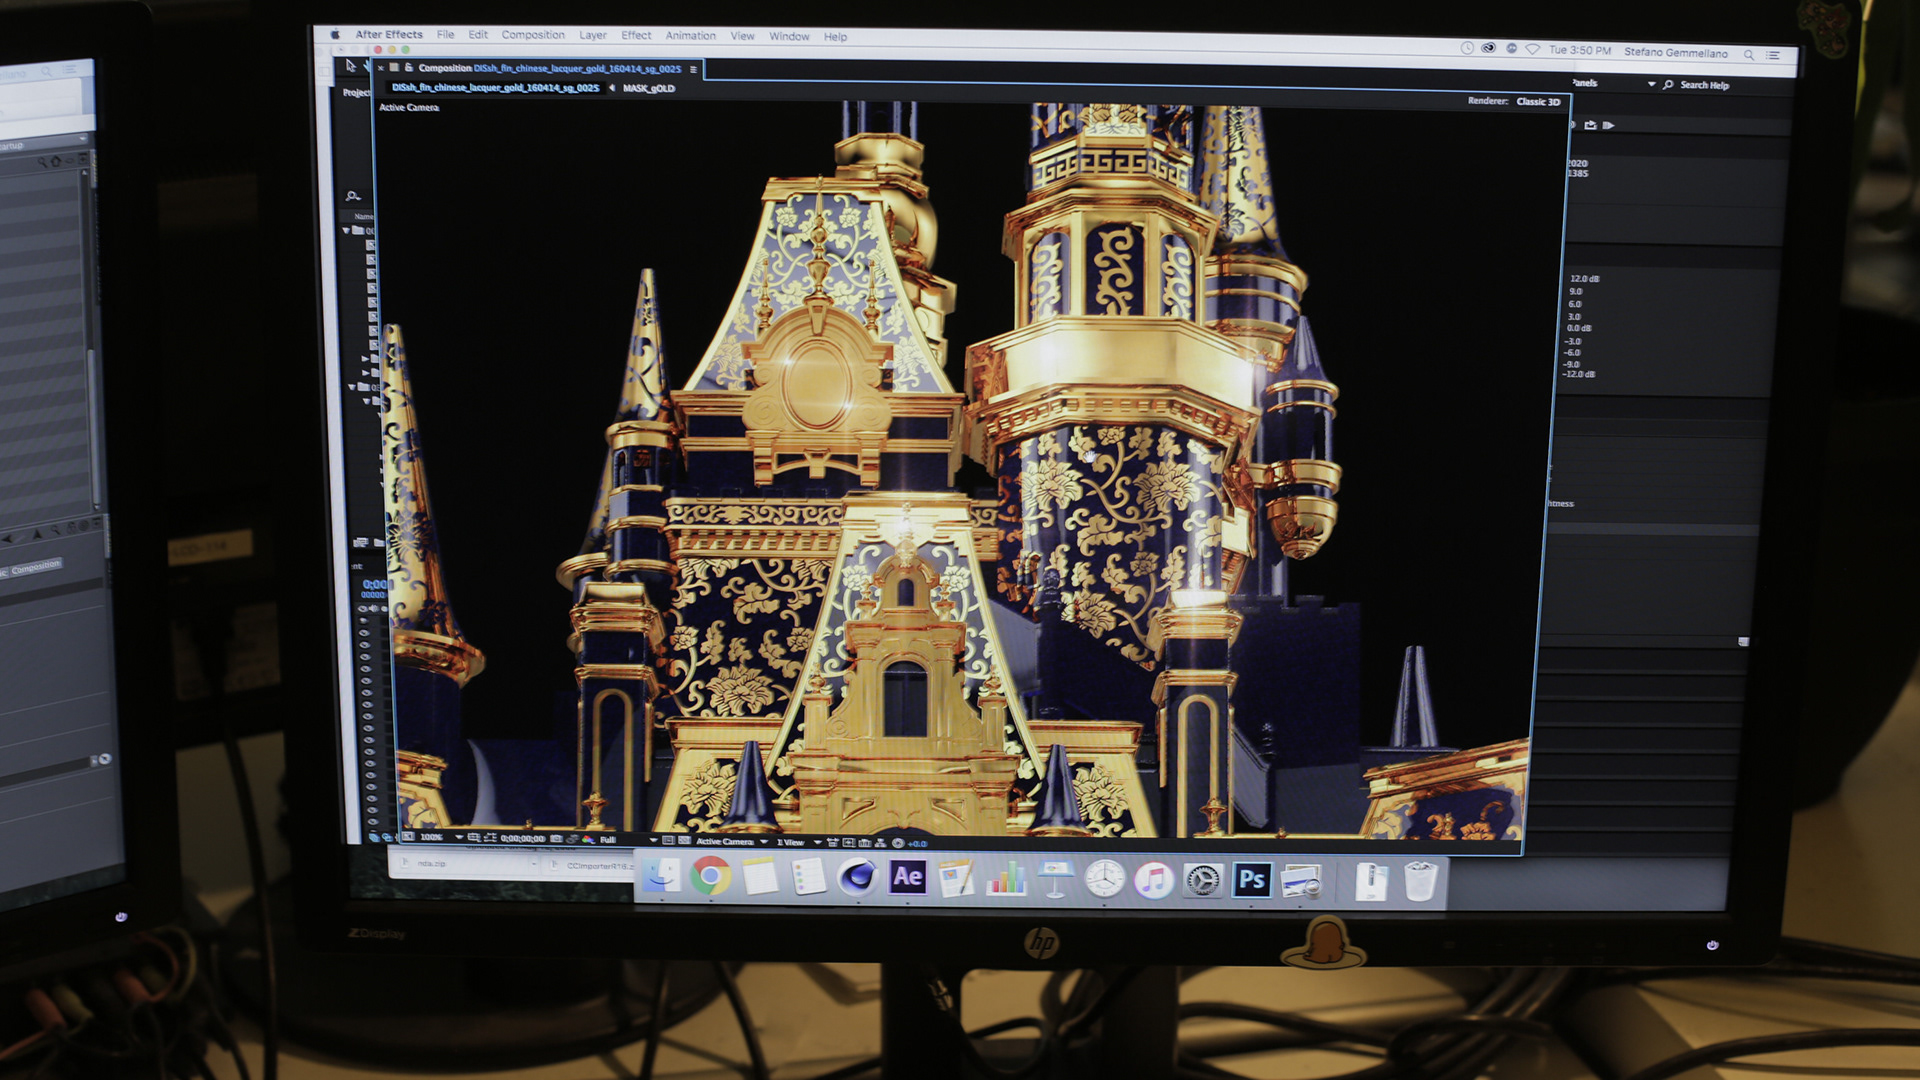Click the Search Help field
The image size is (1920, 1080).
point(1703,85)
